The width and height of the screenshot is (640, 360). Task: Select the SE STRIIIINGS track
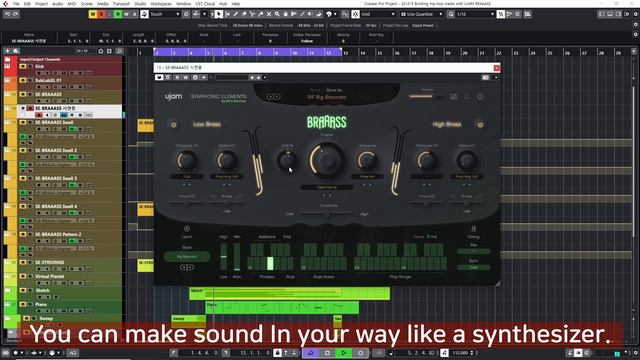pyautogui.click(x=49, y=262)
